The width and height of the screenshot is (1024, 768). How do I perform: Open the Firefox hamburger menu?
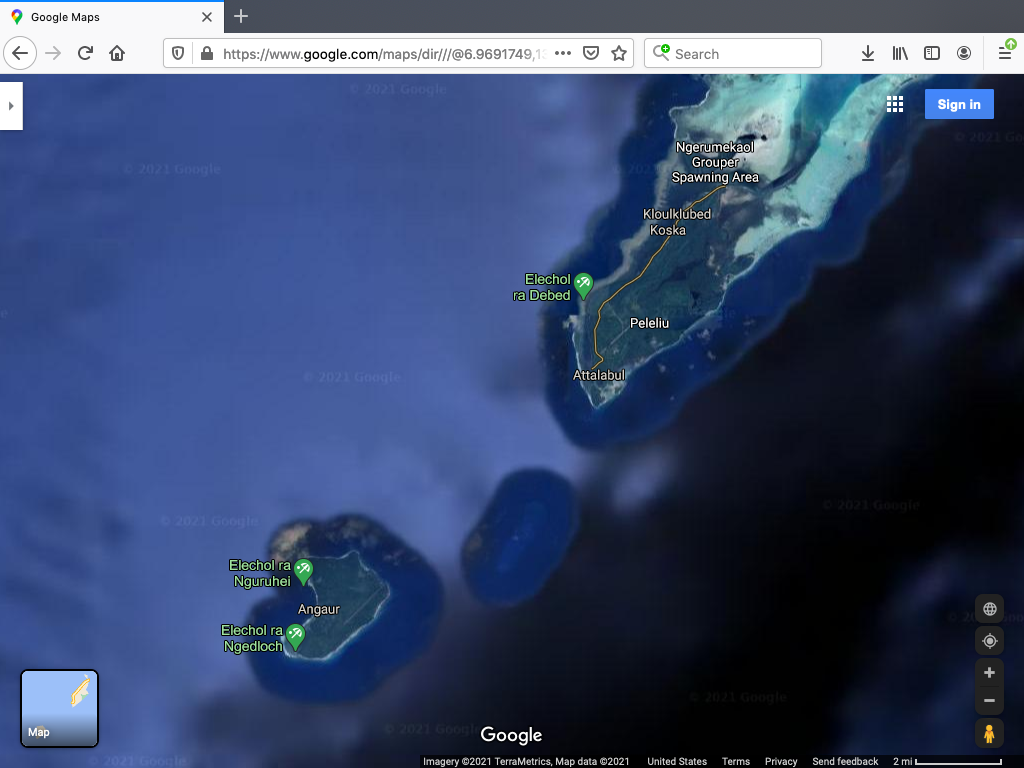(x=1005, y=53)
